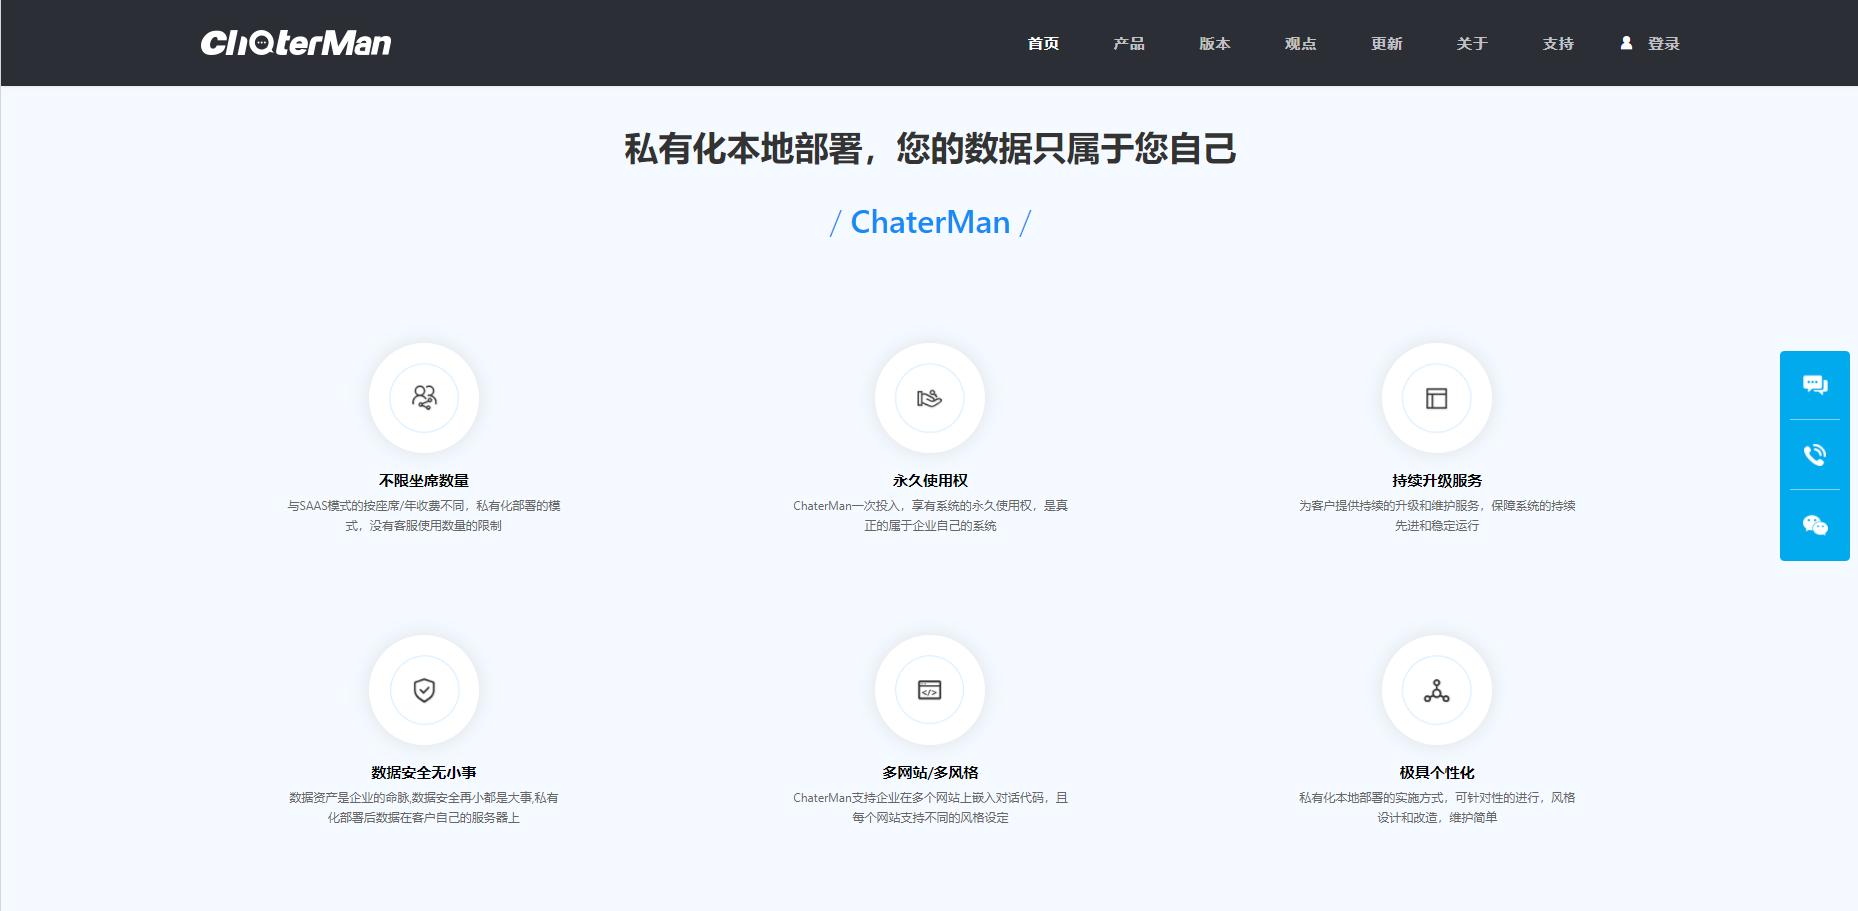
Task: Open the 支持 nav item
Action: pos(1558,43)
